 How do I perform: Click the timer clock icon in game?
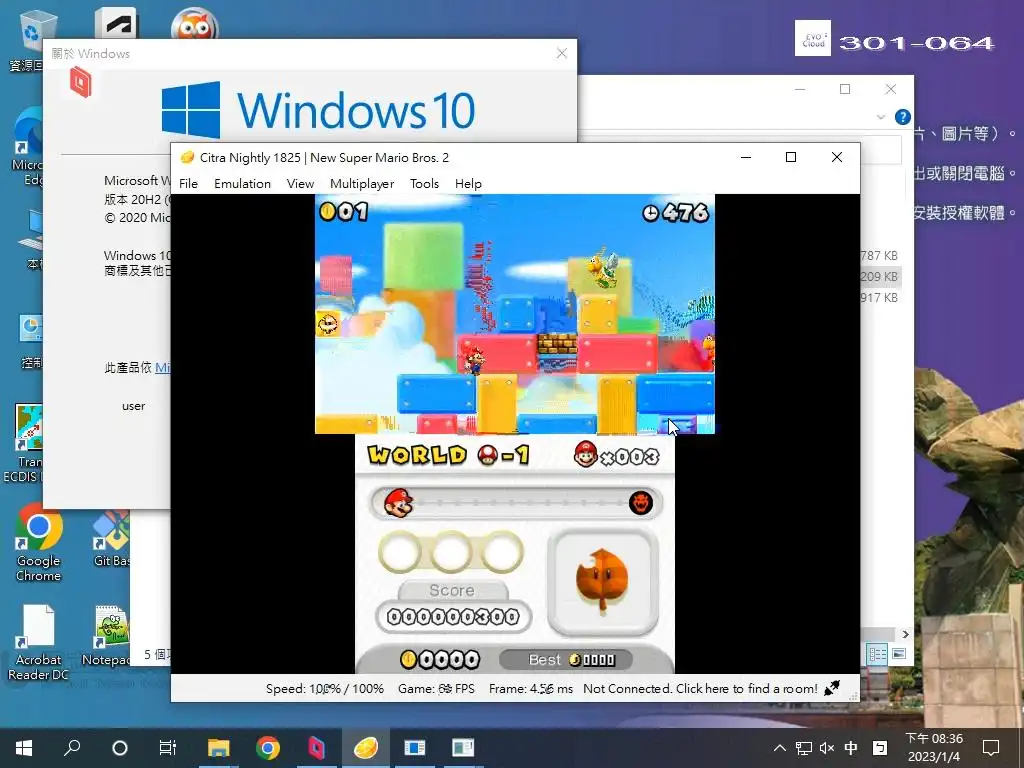pyautogui.click(x=651, y=213)
